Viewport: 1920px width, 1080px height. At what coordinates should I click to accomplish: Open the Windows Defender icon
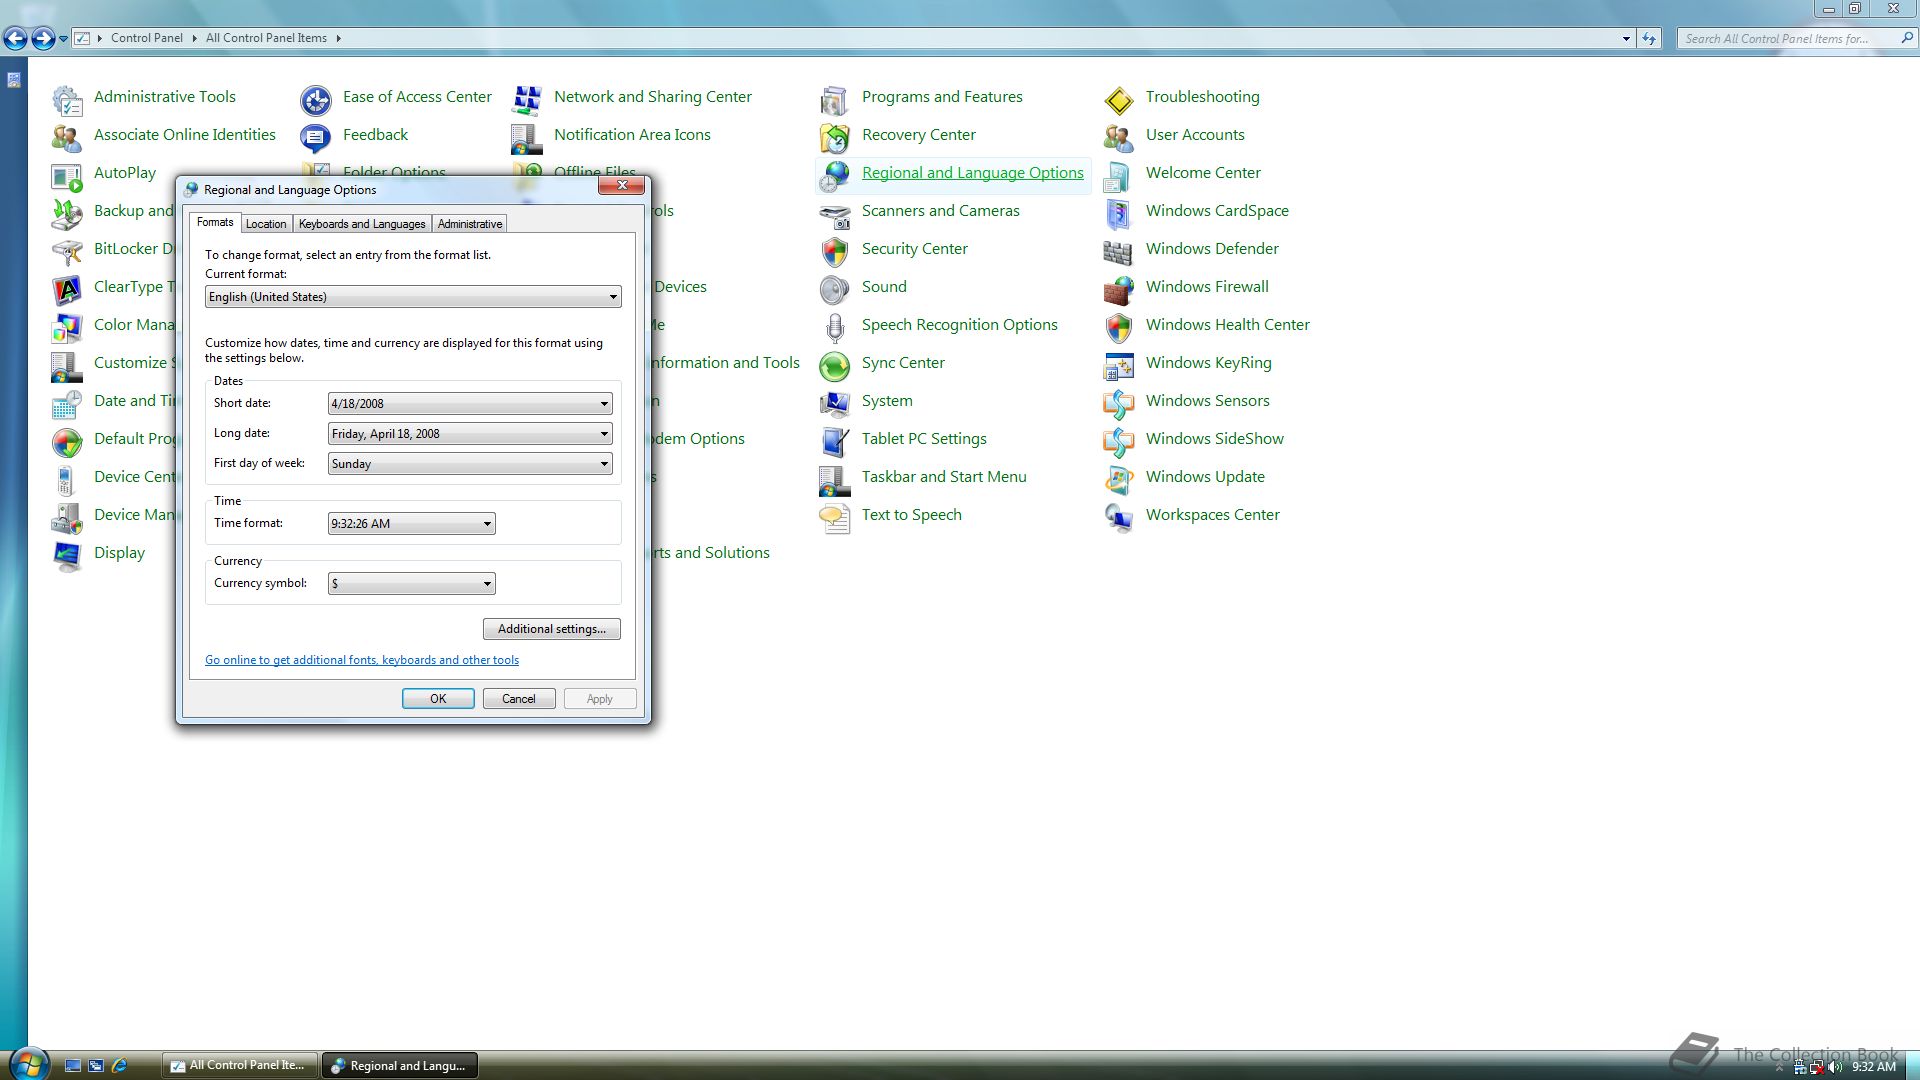[x=1119, y=252]
